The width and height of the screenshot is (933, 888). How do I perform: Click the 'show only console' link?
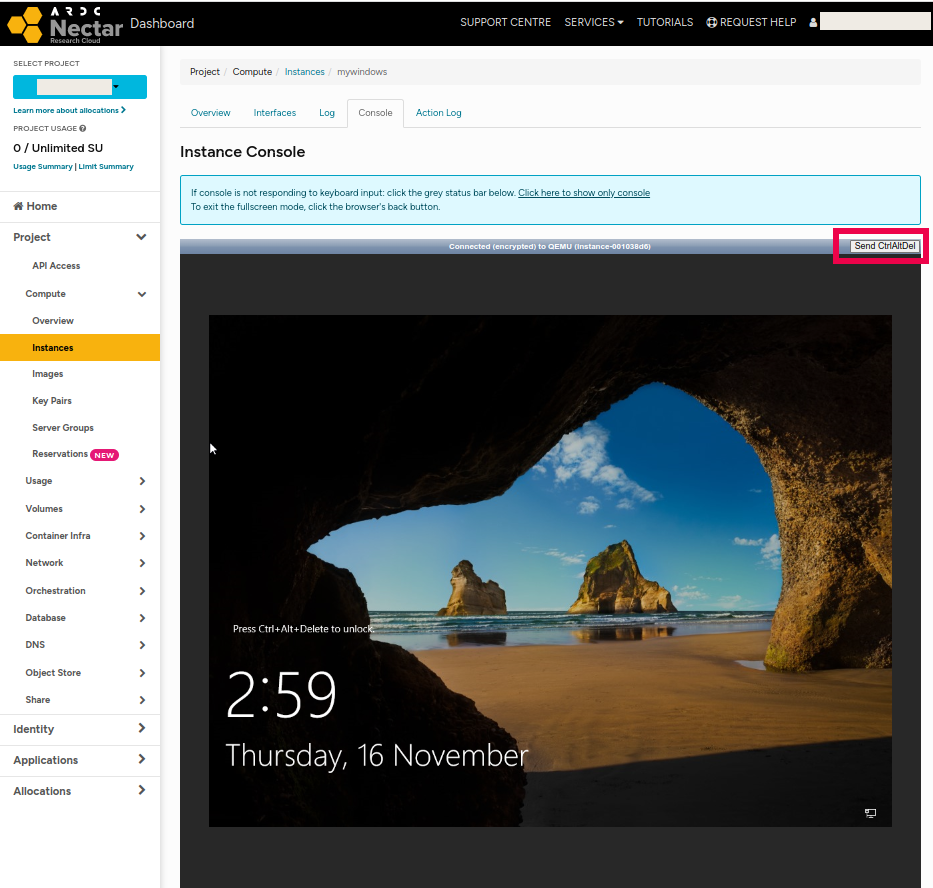click(x=584, y=193)
